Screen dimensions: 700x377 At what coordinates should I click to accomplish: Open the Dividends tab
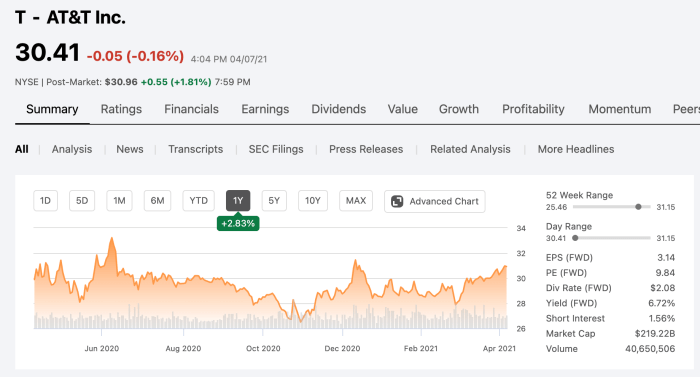[339, 109]
